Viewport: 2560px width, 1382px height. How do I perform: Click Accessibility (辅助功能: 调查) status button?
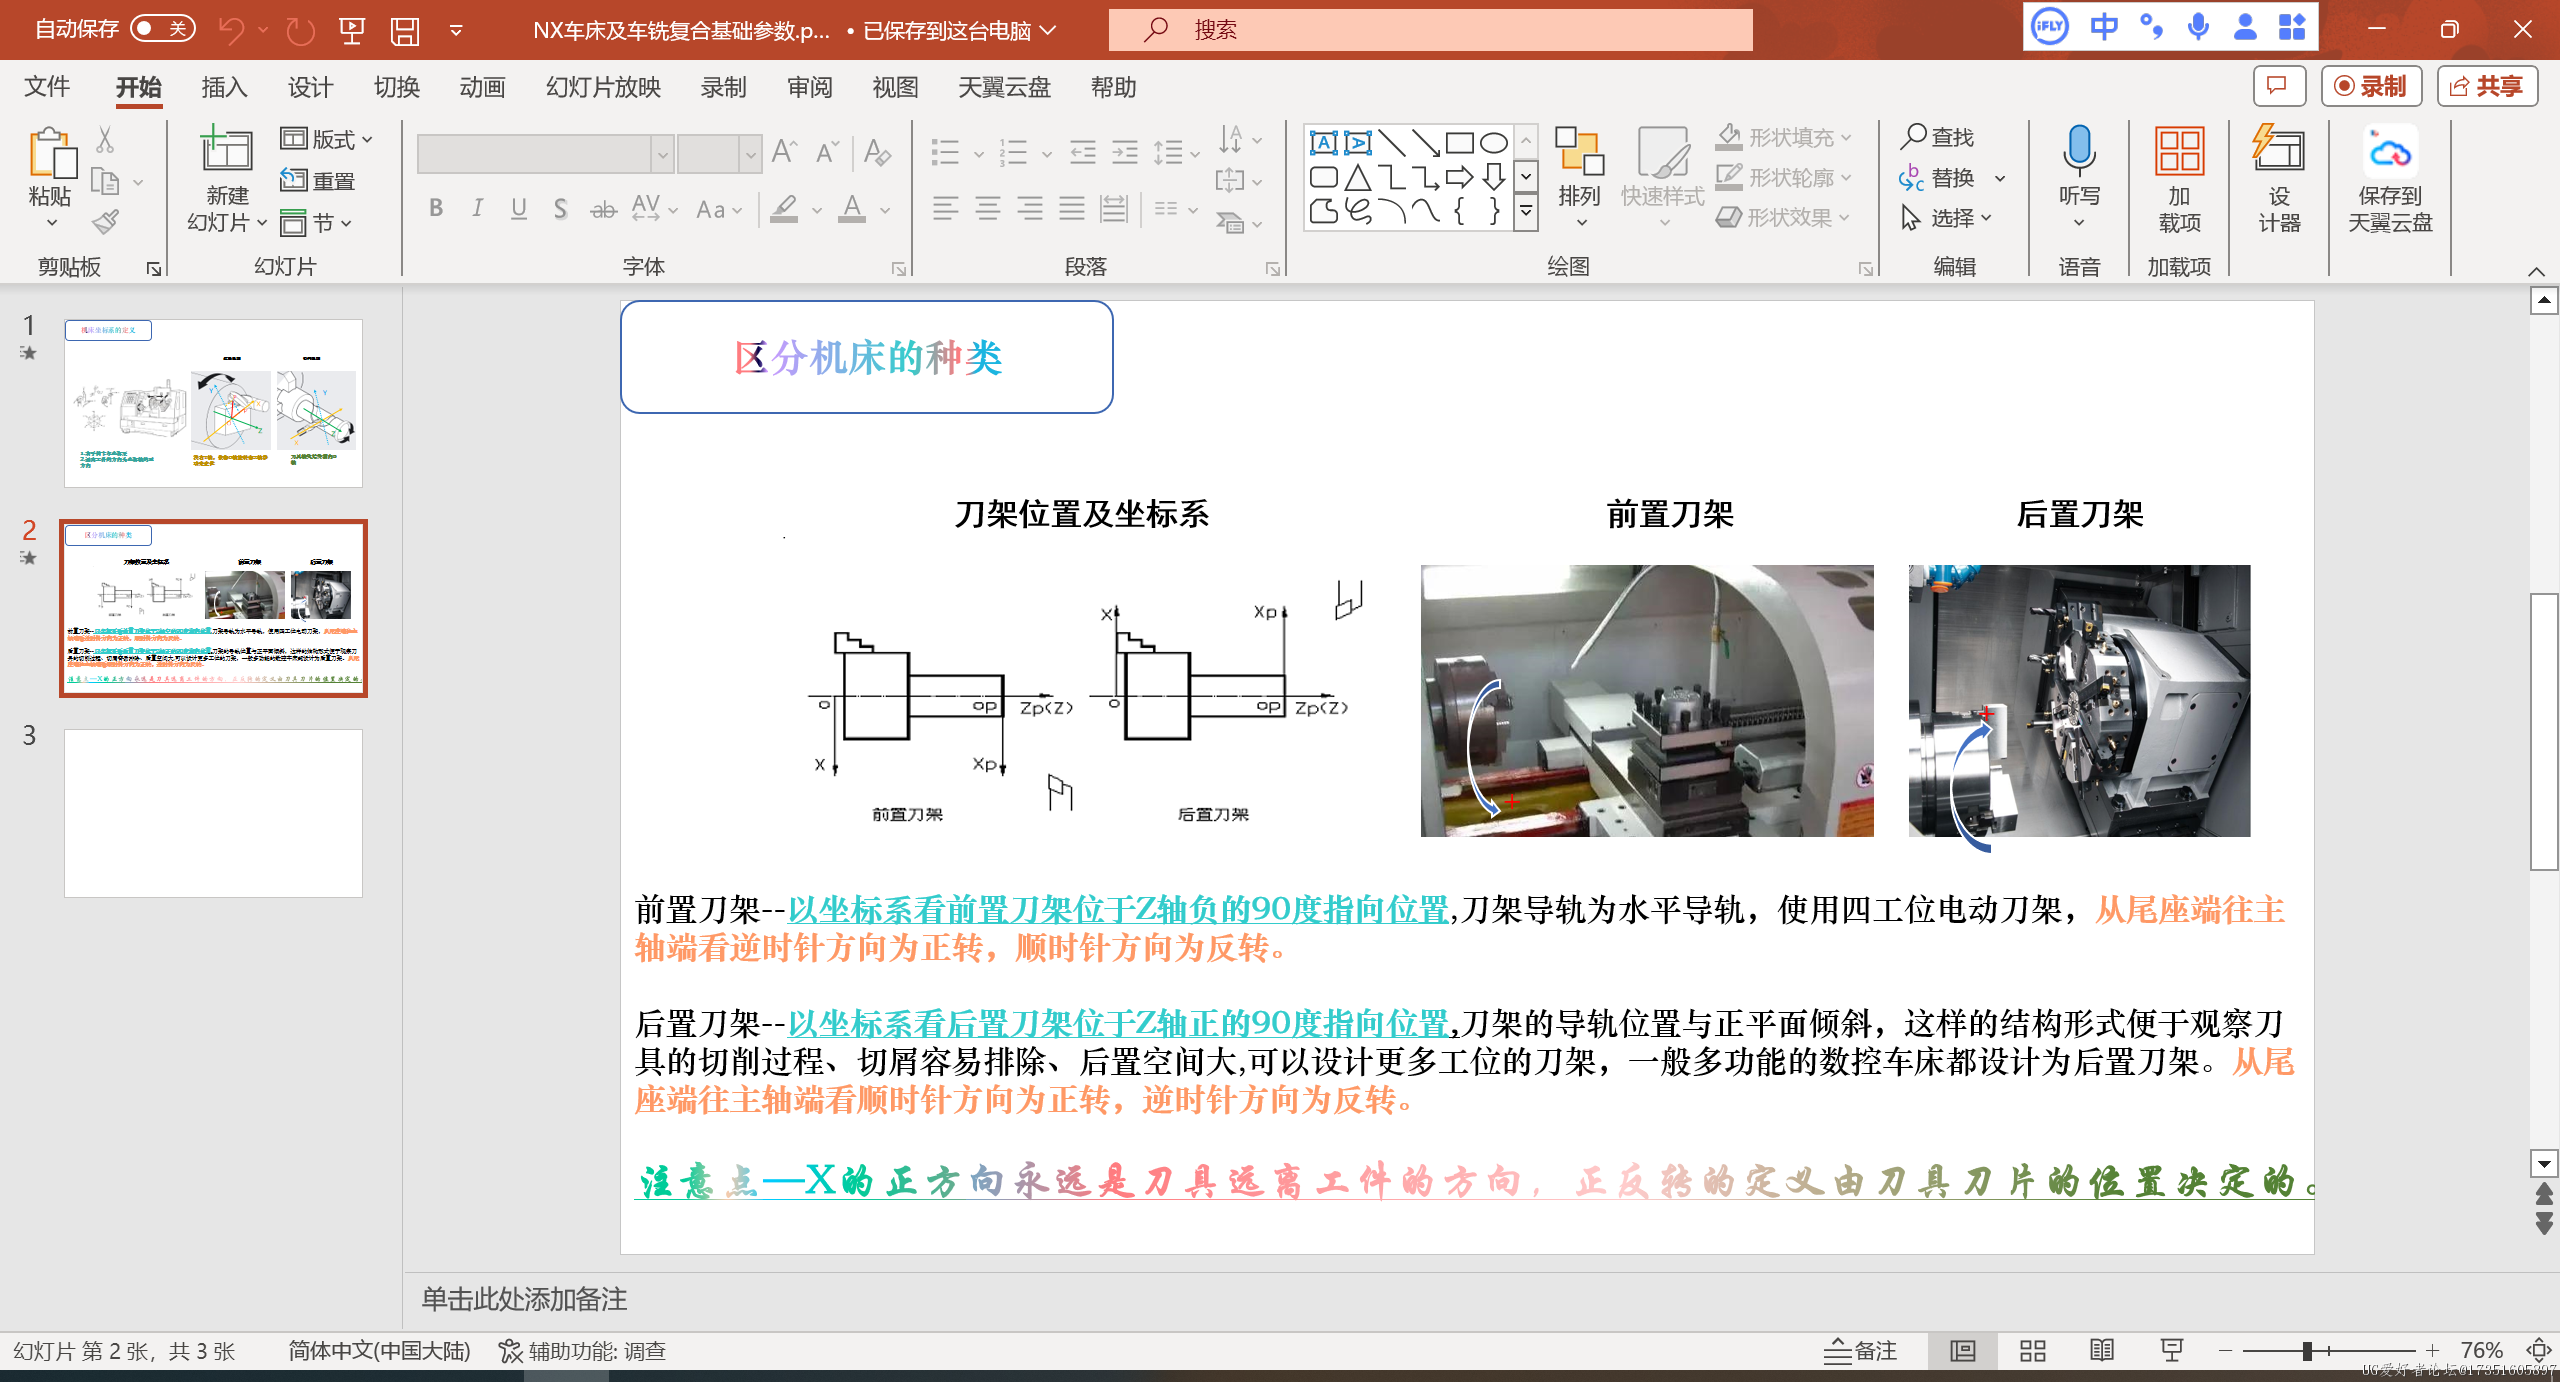[x=583, y=1351]
